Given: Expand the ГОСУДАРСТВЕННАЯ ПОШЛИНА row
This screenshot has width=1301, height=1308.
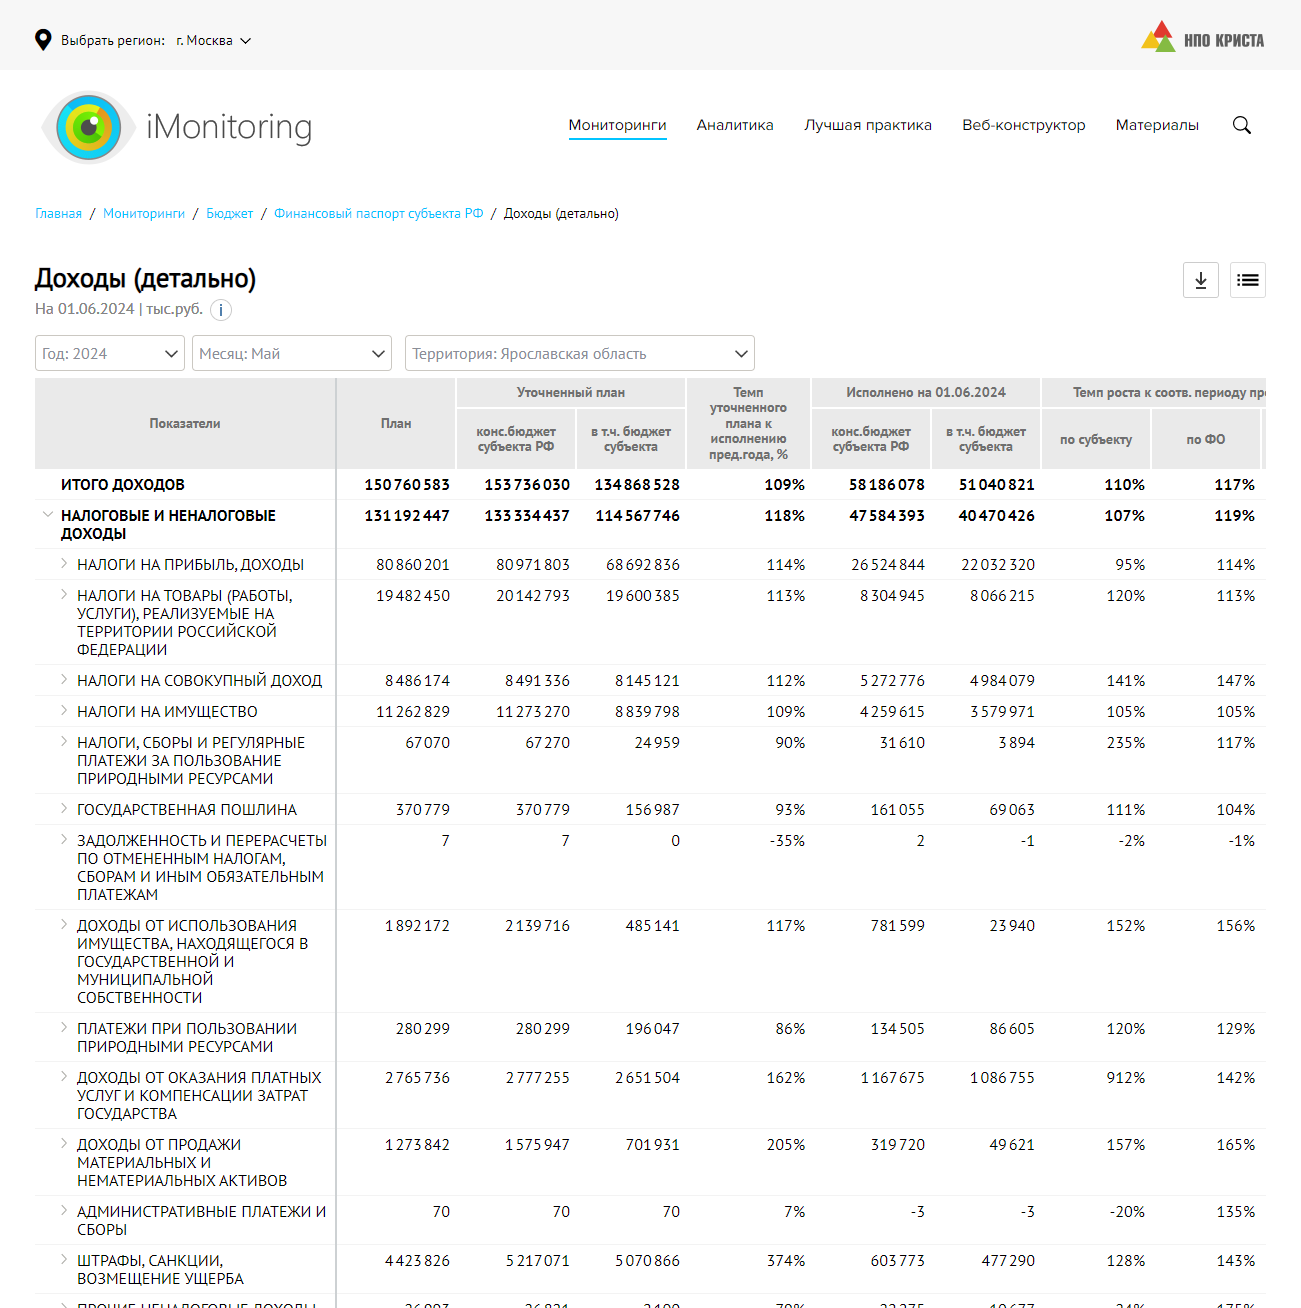Looking at the screenshot, I should click(64, 809).
